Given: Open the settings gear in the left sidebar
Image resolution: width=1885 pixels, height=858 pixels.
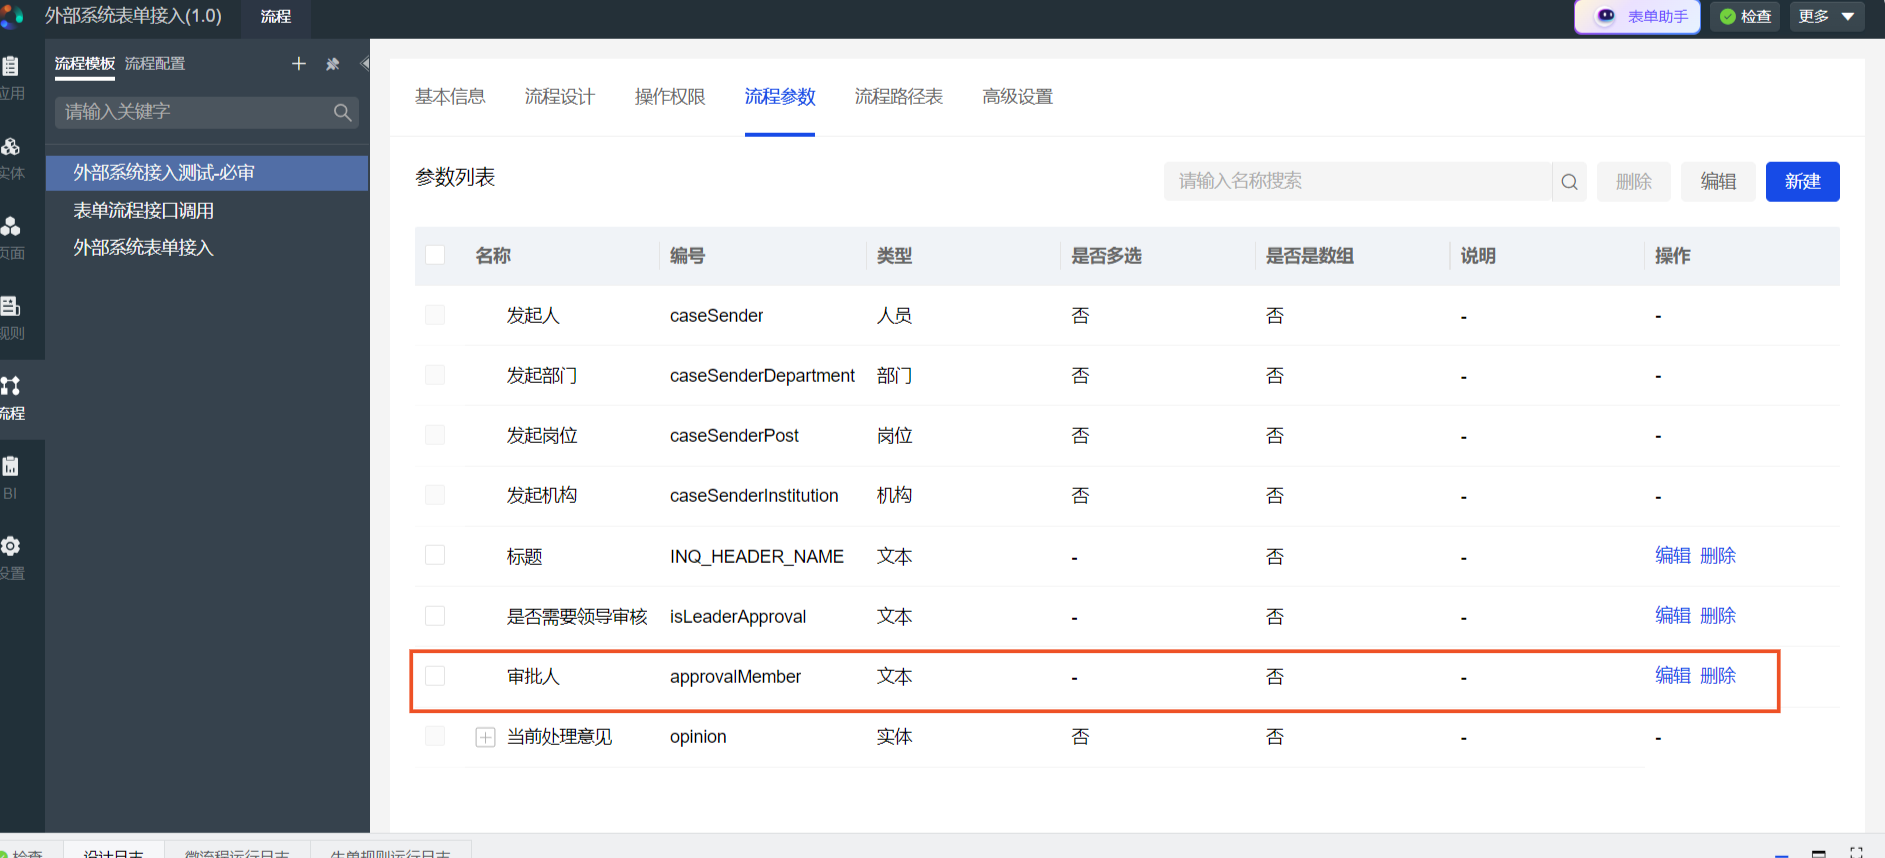Looking at the screenshot, I should tap(11, 556).
